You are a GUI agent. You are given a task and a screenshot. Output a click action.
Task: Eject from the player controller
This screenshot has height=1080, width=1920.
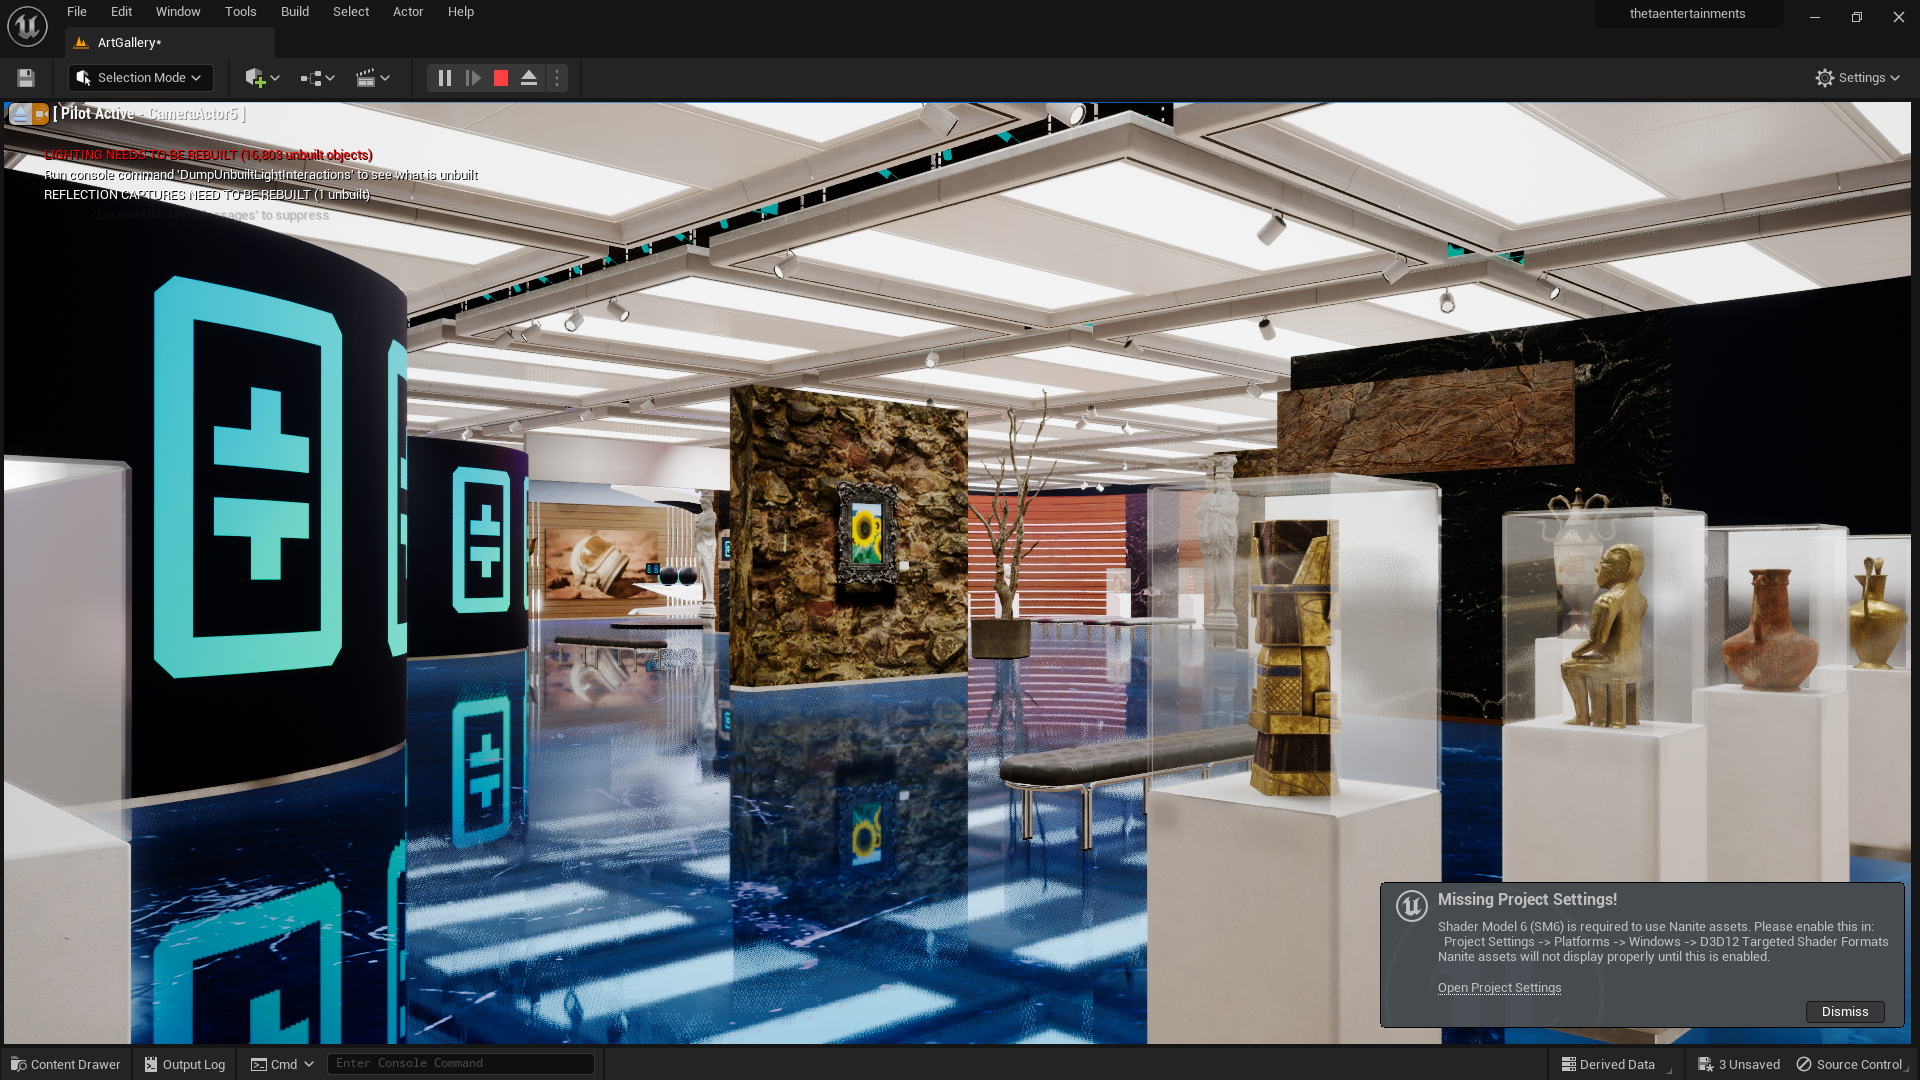point(529,78)
